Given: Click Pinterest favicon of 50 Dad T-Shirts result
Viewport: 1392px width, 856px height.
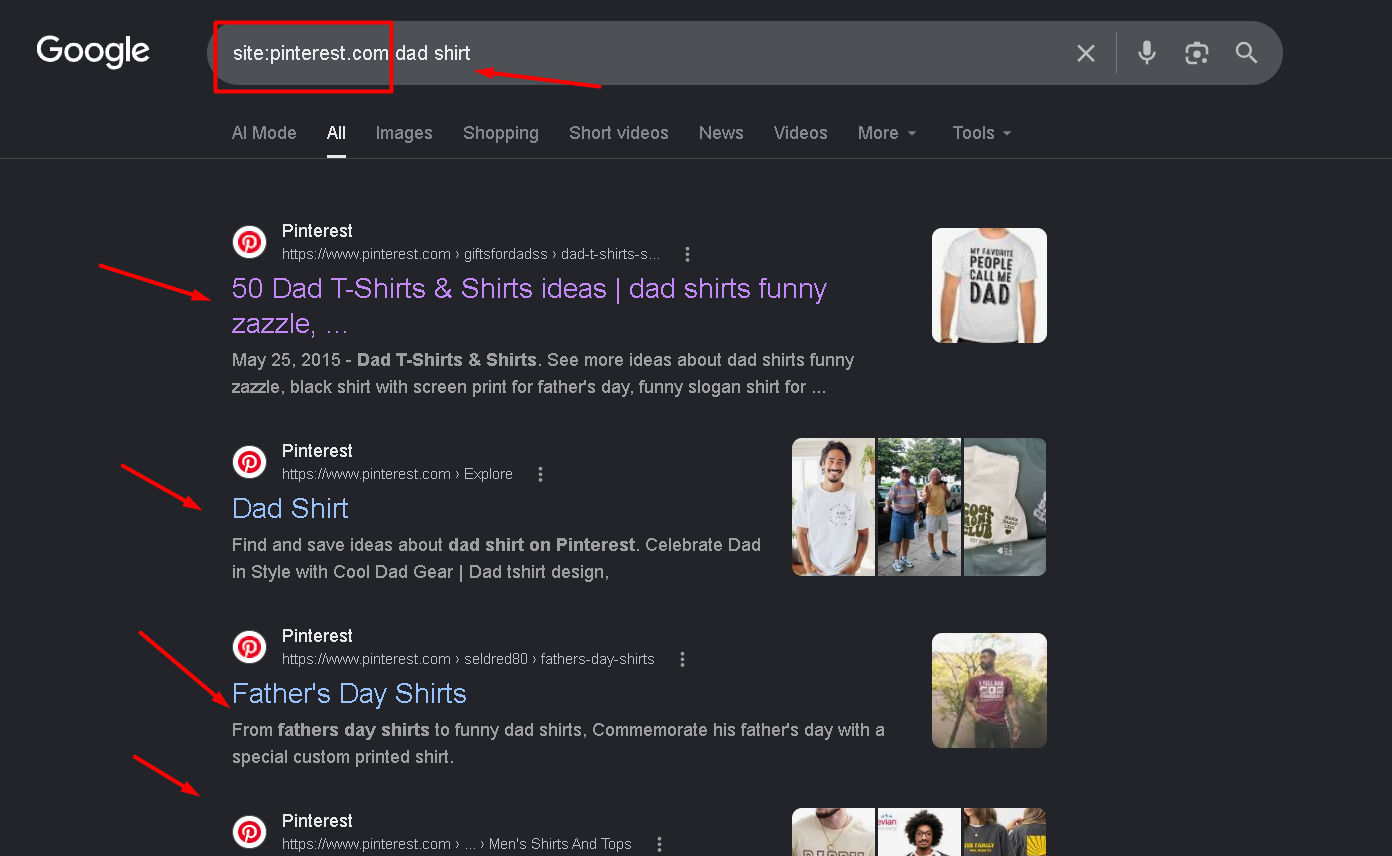Looking at the screenshot, I should point(250,242).
